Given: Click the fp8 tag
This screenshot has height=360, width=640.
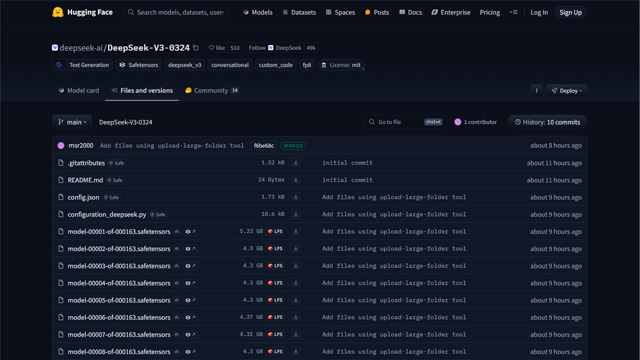Looking at the screenshot, I should (x=307, y=65).
